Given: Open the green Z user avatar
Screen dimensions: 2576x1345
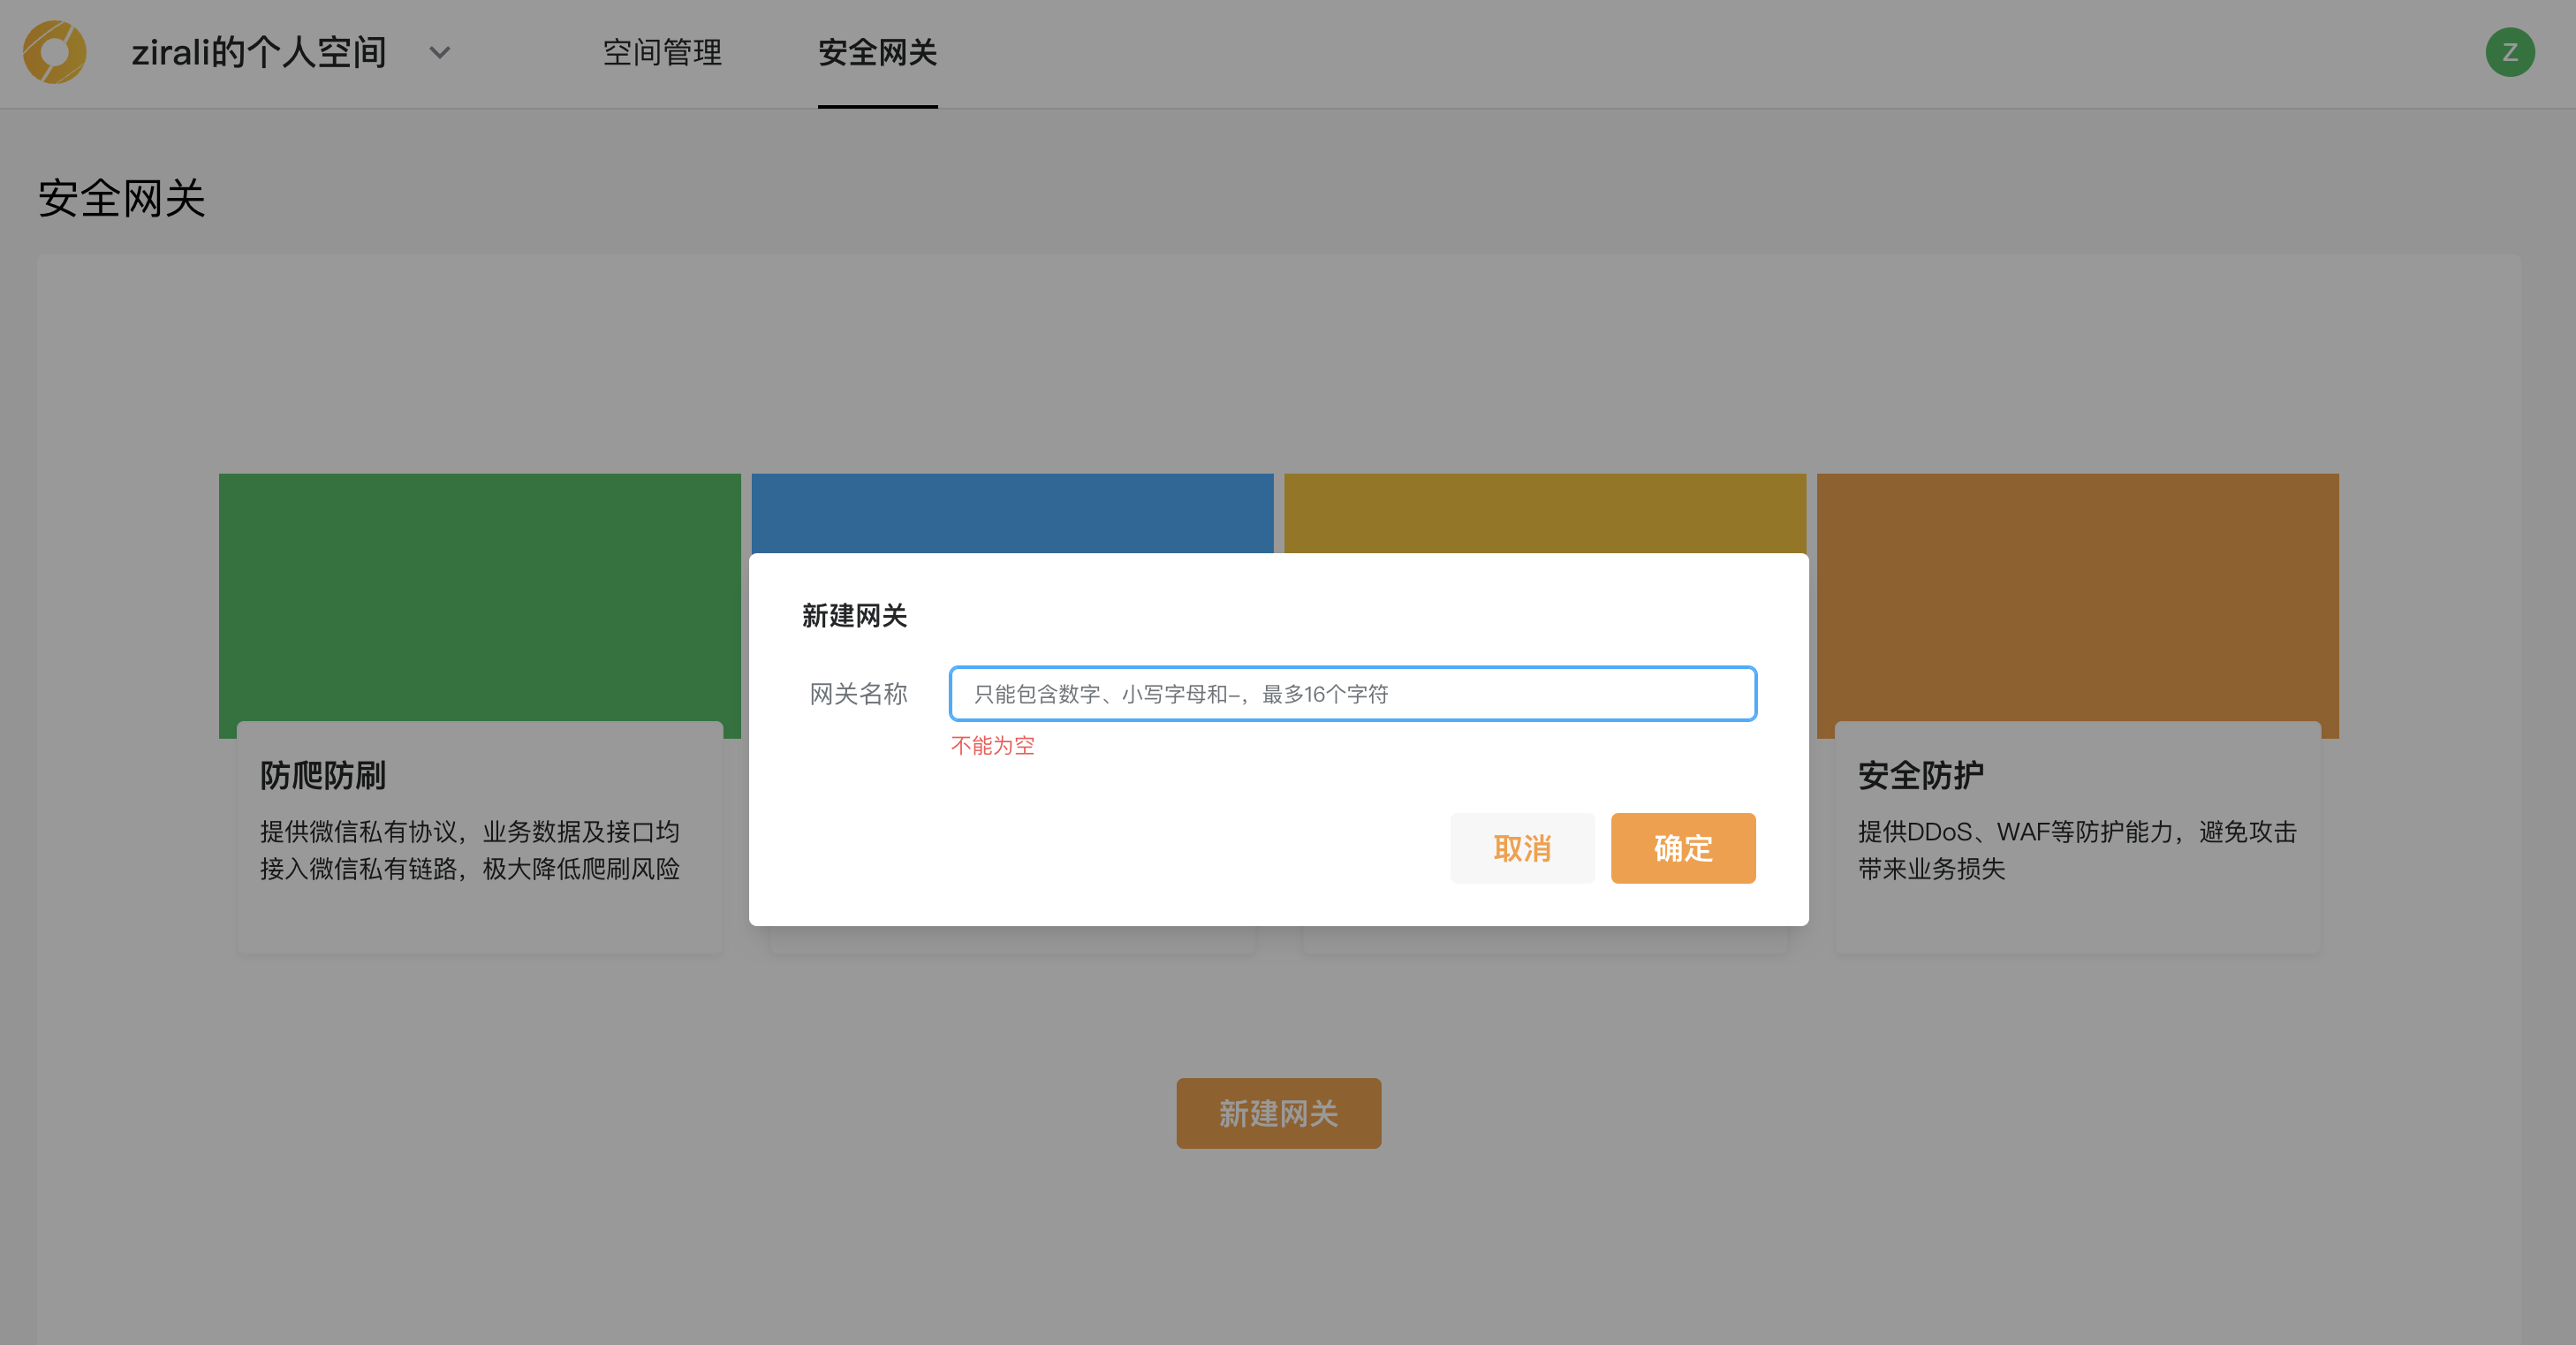Looking at the screenshot, I should click(2509, 52).
